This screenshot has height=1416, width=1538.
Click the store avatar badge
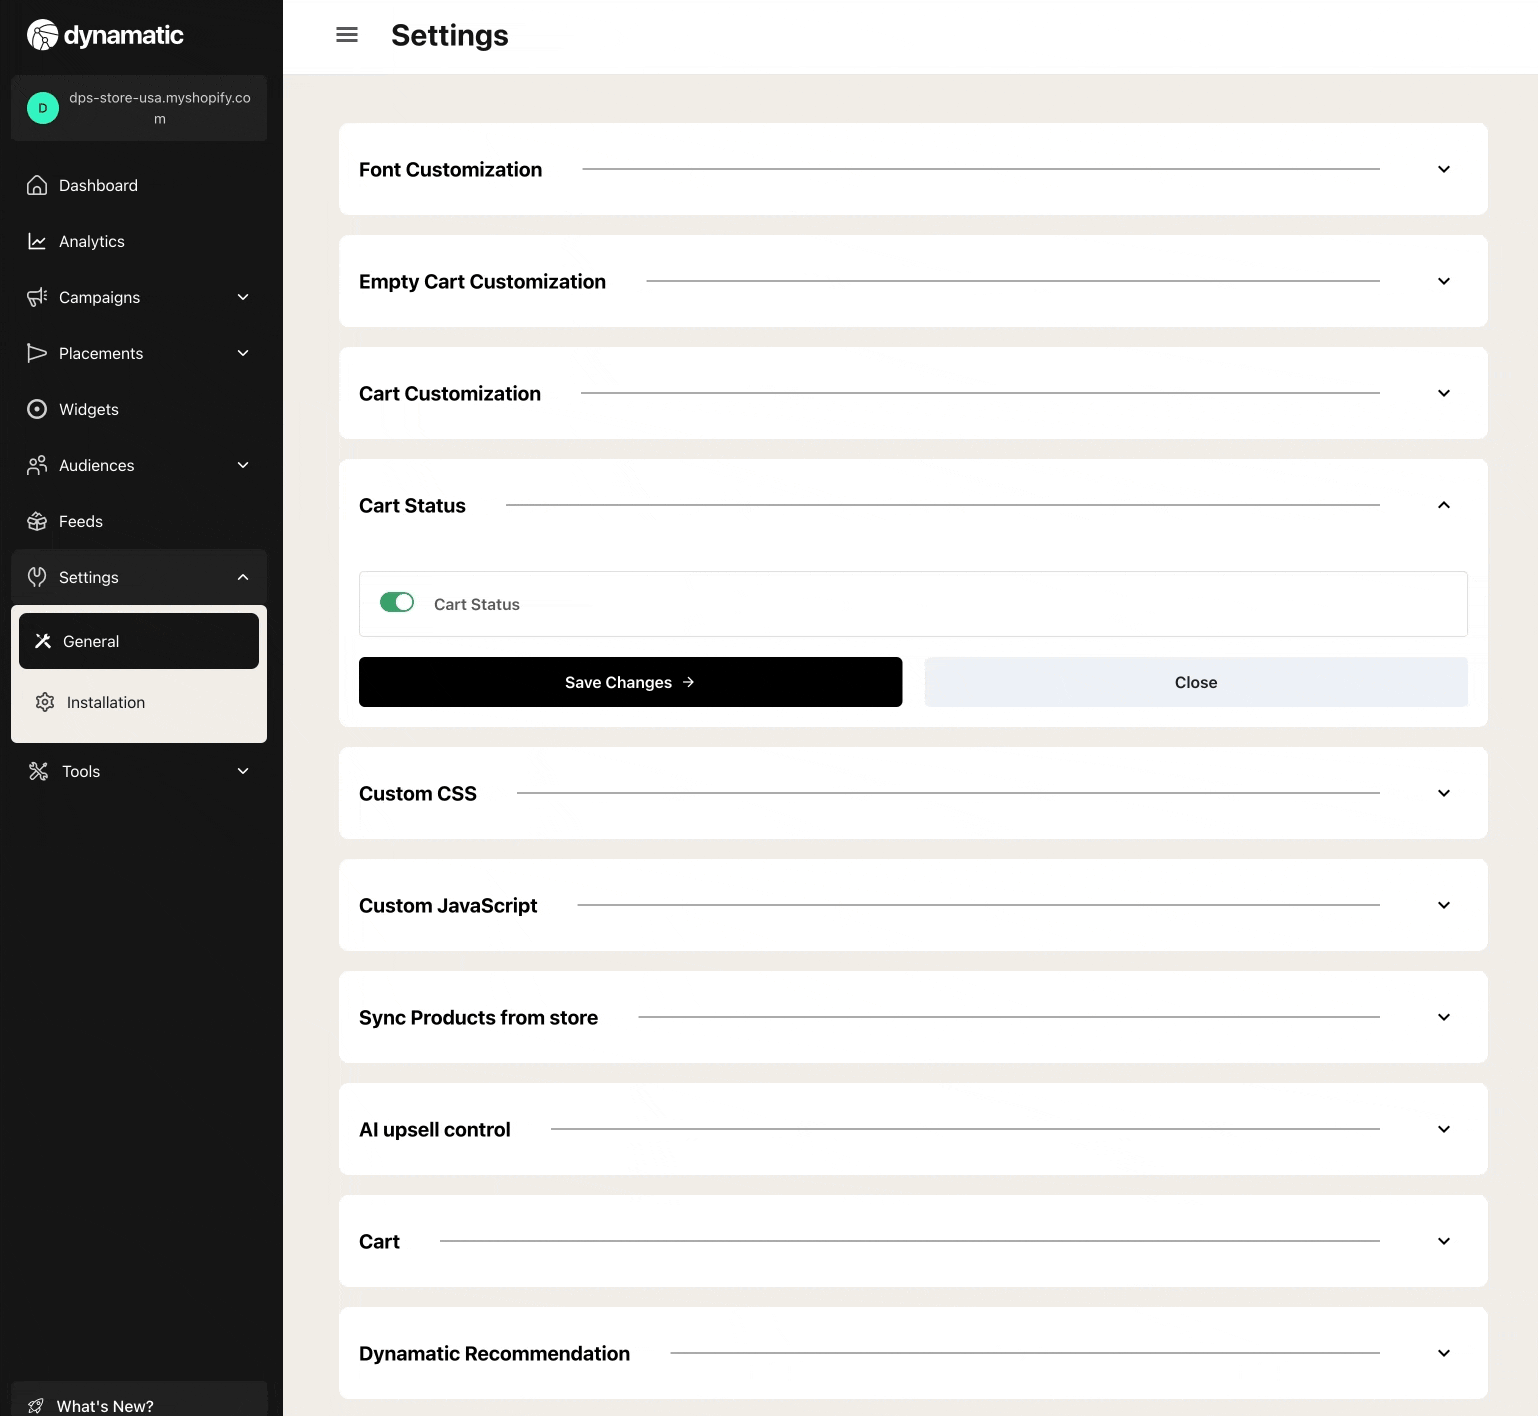43,108
